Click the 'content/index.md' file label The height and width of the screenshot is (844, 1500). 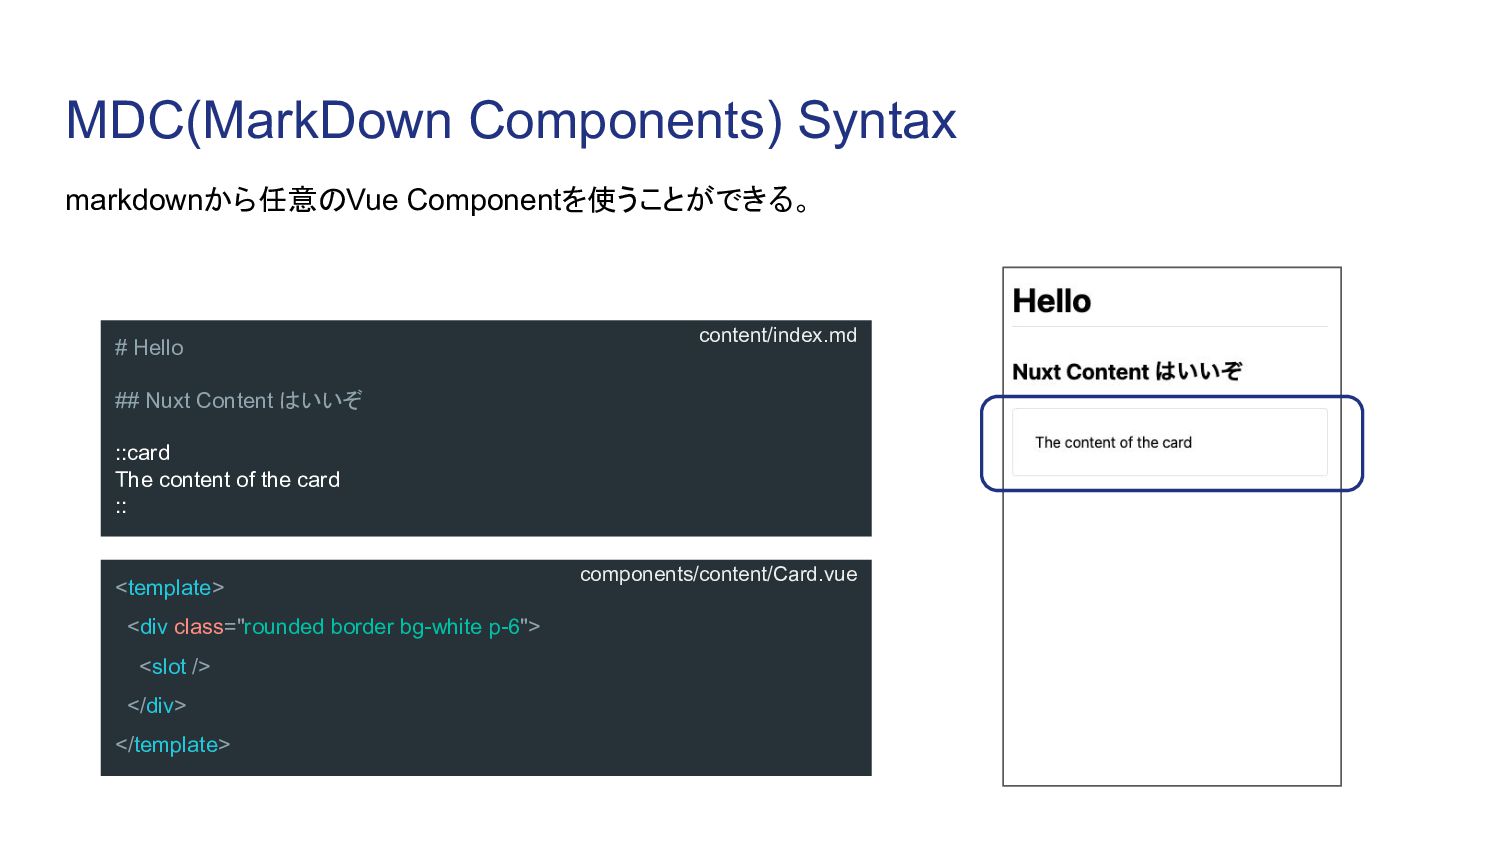click(777, 335)
